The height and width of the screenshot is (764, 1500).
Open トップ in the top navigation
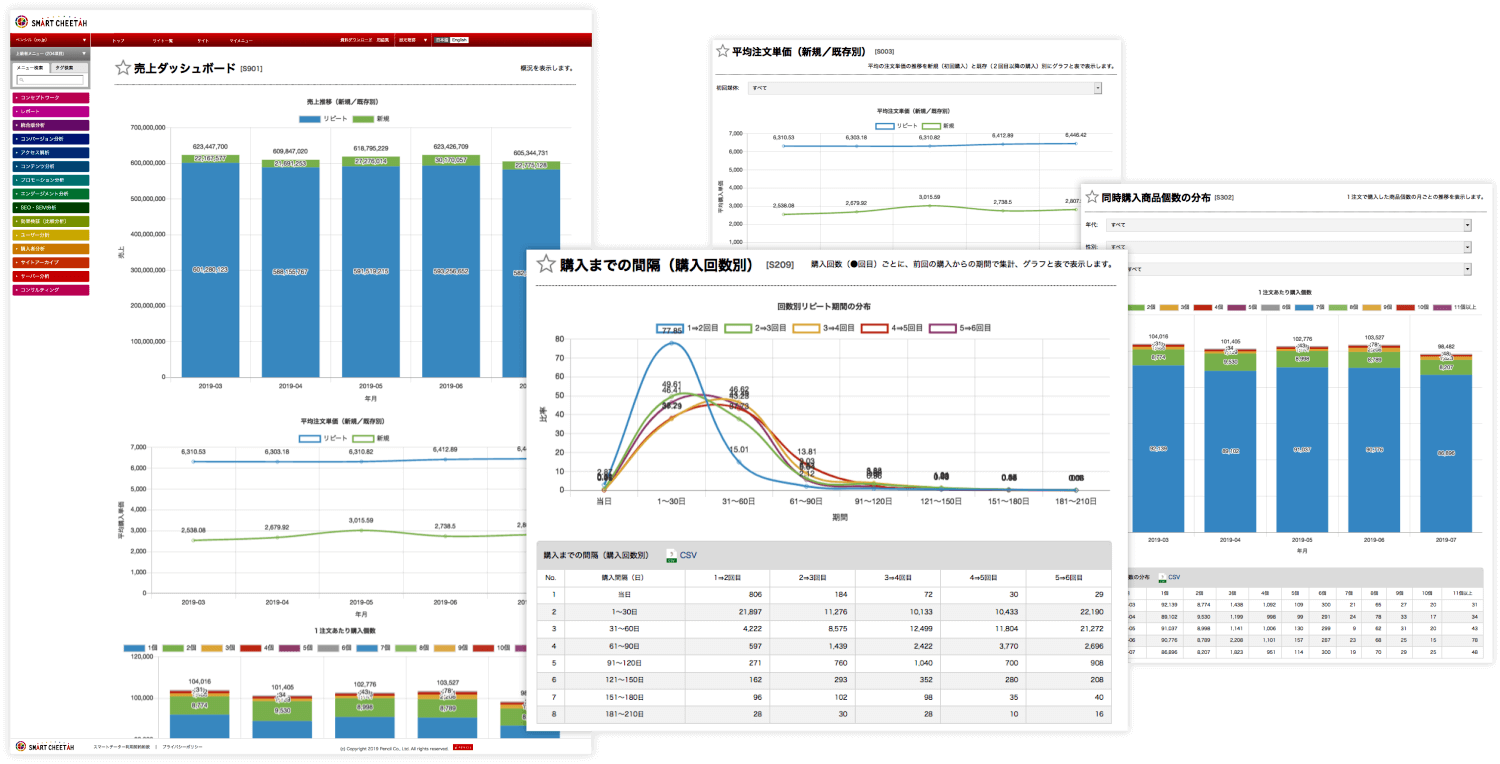click(119, 40)
